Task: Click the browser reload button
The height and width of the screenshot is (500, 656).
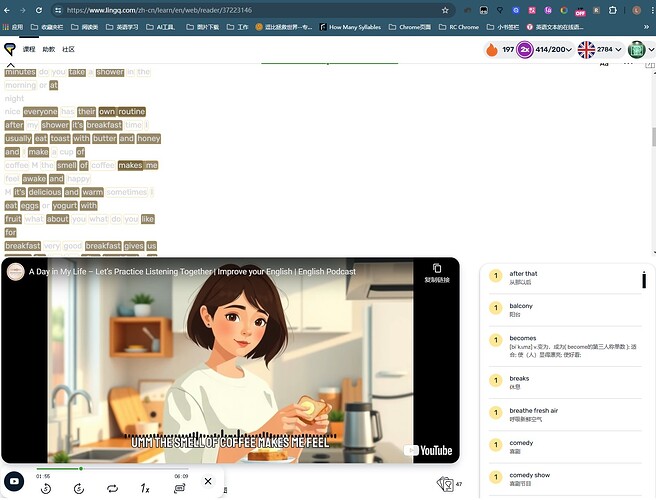Action: [38, 10]
